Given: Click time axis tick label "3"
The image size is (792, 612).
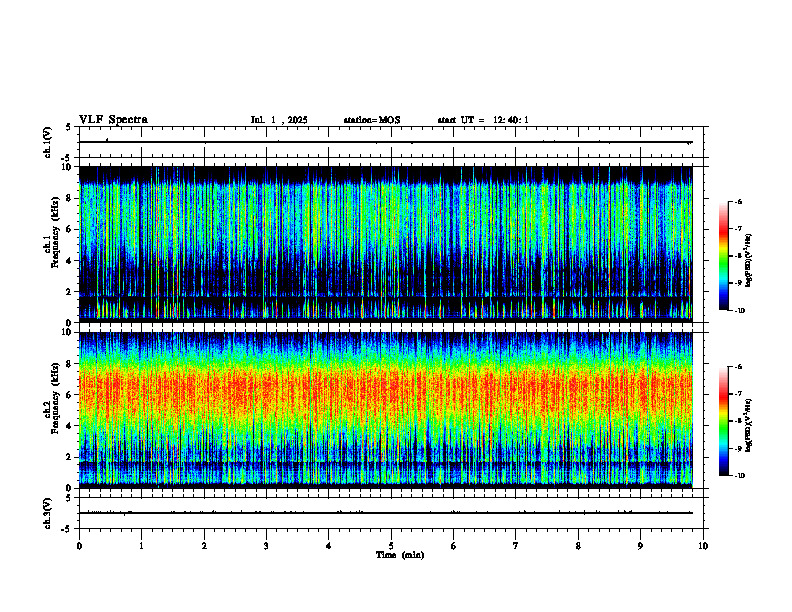Looking at the screenshot, I should point(266,545).
